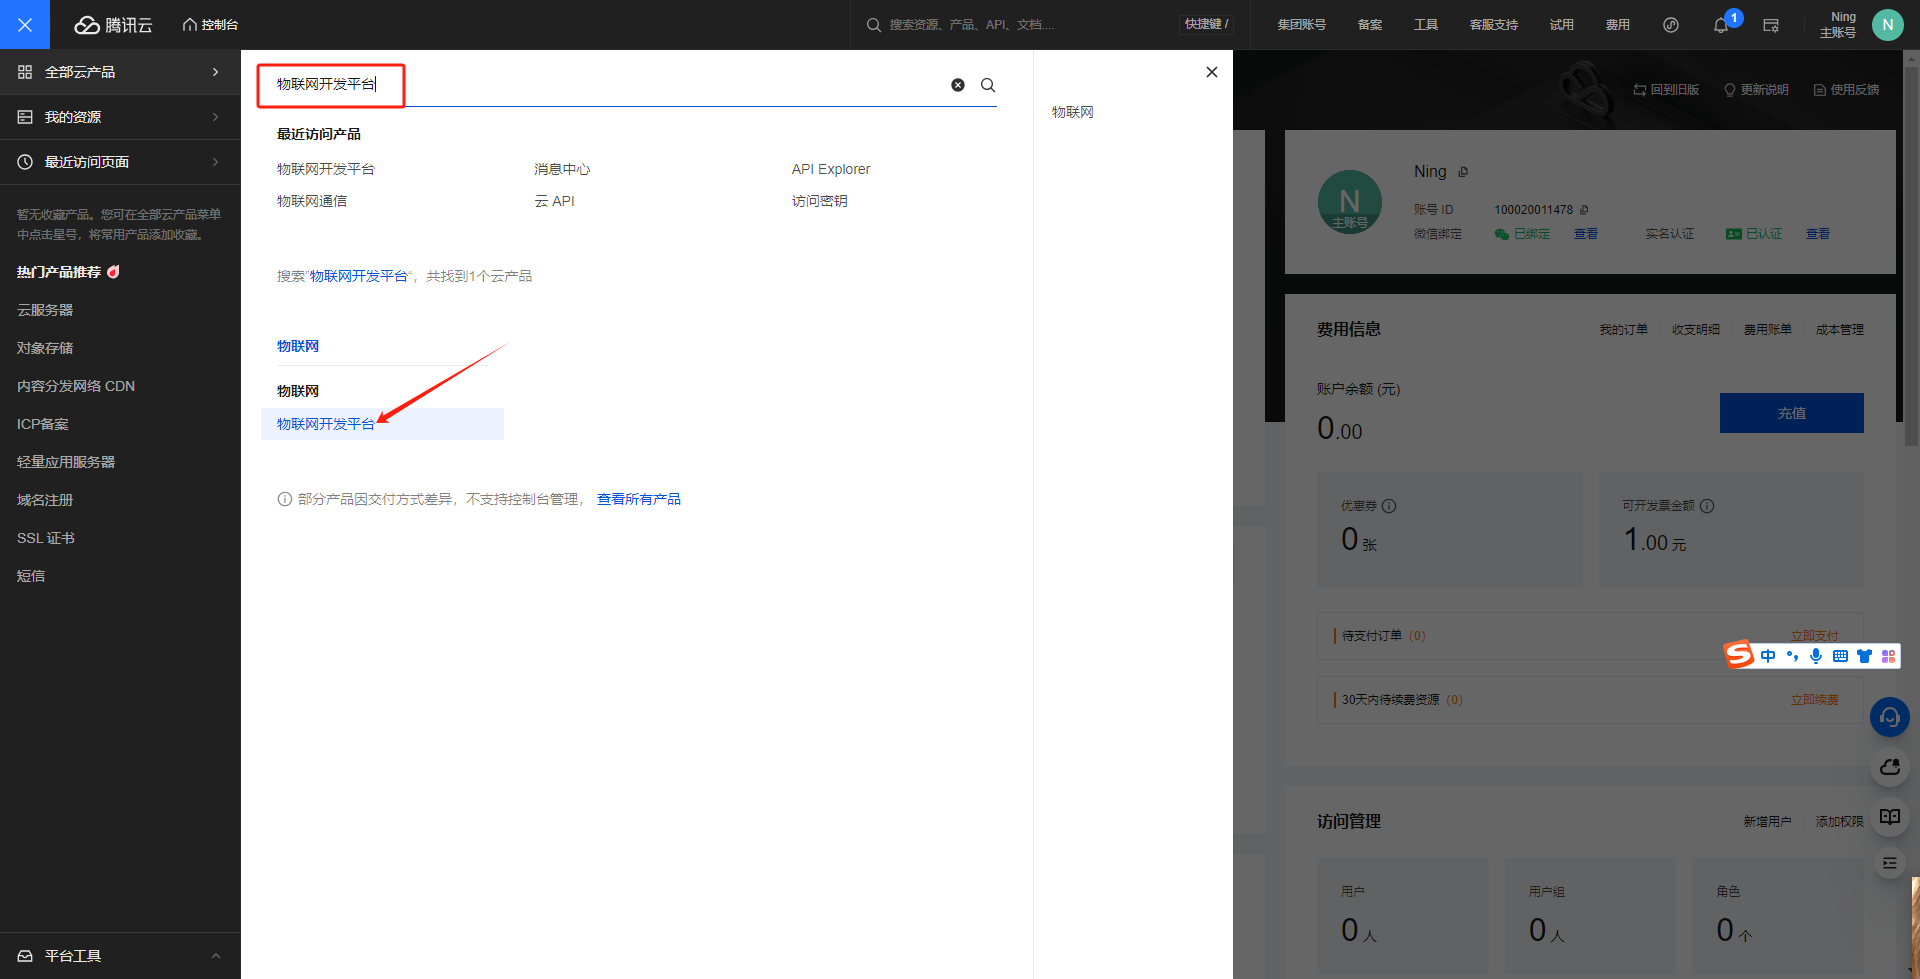1920x979 pixels.
Task: Open the top bar icon next to the bell
Action: tap(1771, 25)
